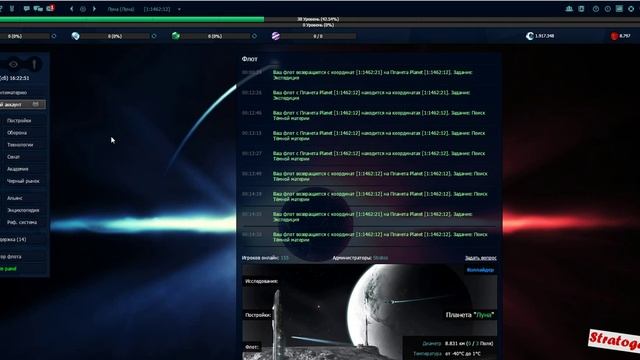The height and width of the screenshot is (360, 640).
Task: Click the crystal resource icon
Action: pyautogui.click(x=76, y=36)
